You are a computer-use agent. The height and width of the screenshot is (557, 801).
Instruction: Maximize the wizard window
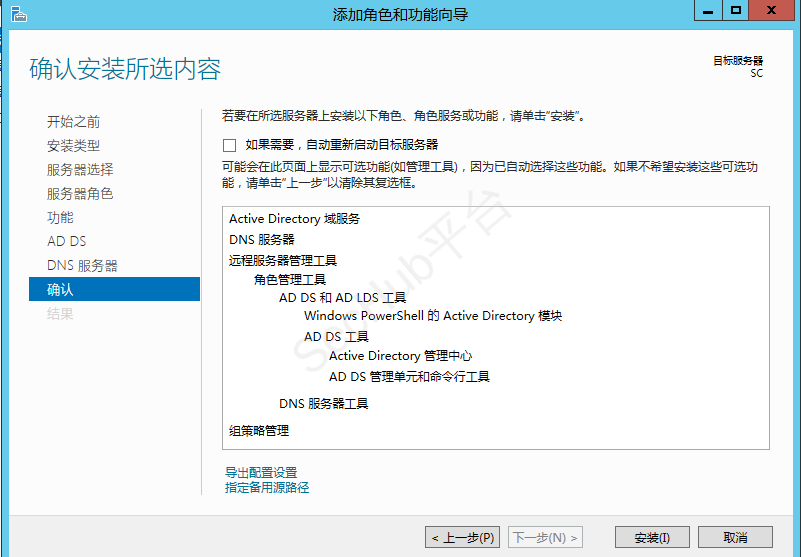pyautogui.click(x=736, y=10)
